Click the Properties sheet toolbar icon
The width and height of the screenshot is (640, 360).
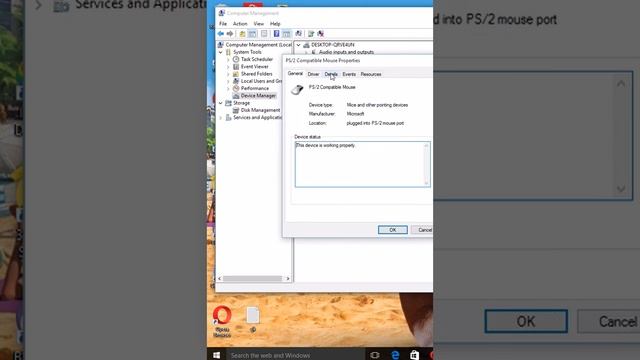[x=264, y=33]
